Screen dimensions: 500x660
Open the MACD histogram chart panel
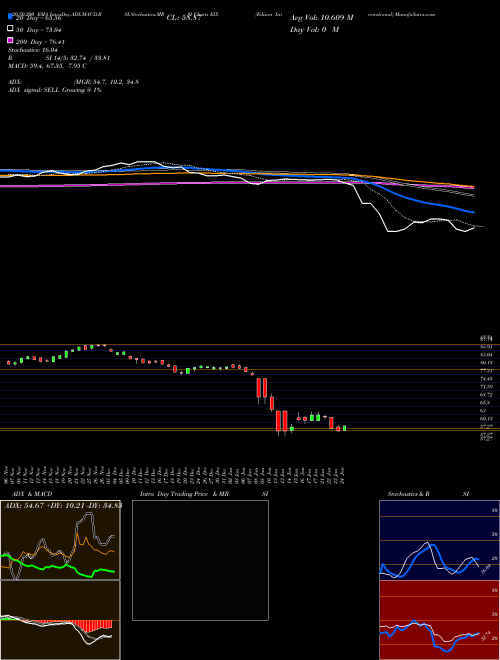pos(60,620)
